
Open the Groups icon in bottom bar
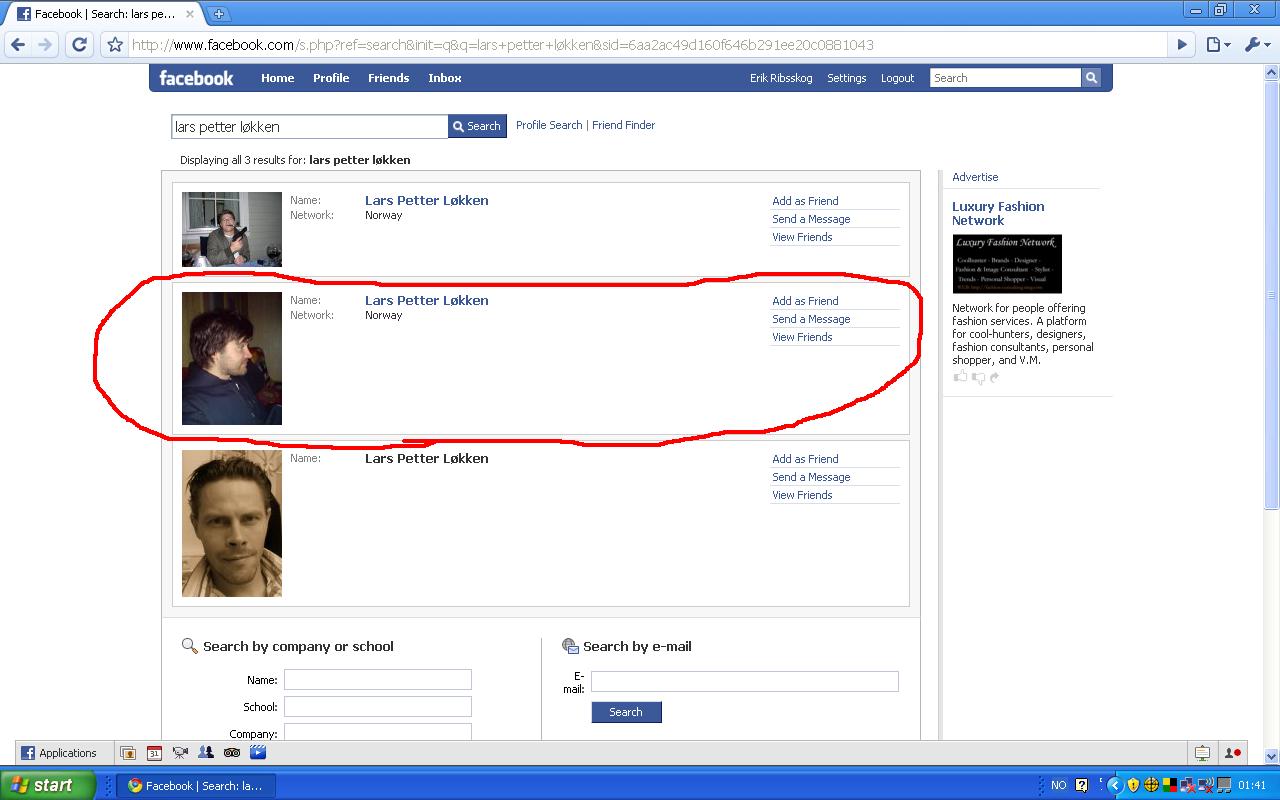[x=206, y=753]
